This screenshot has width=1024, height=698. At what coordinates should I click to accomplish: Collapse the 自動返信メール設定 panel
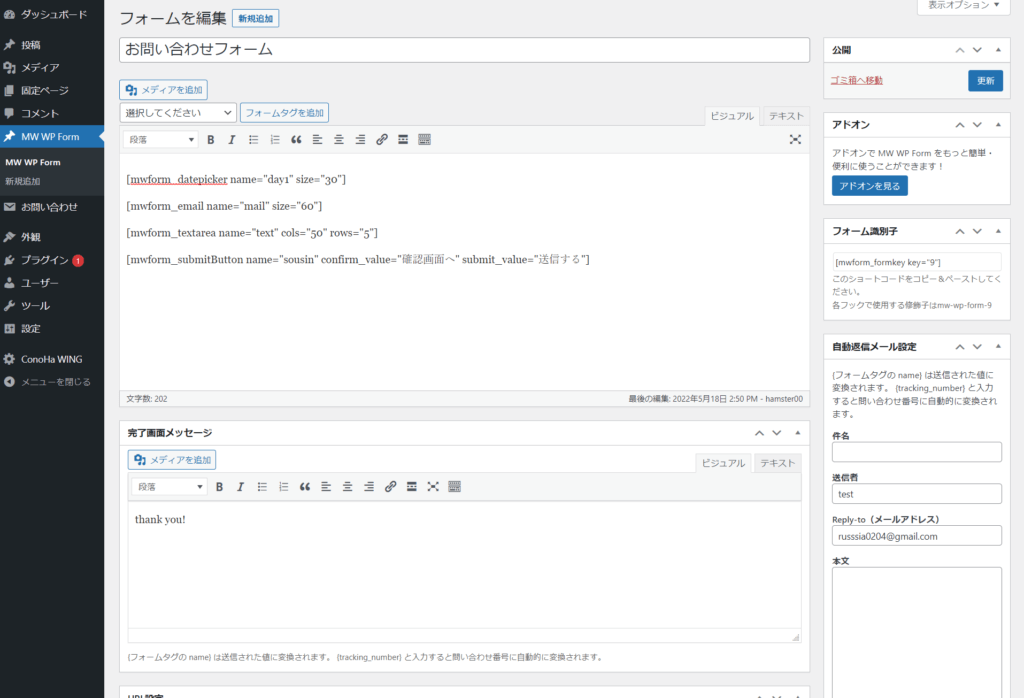click(998, 347)
